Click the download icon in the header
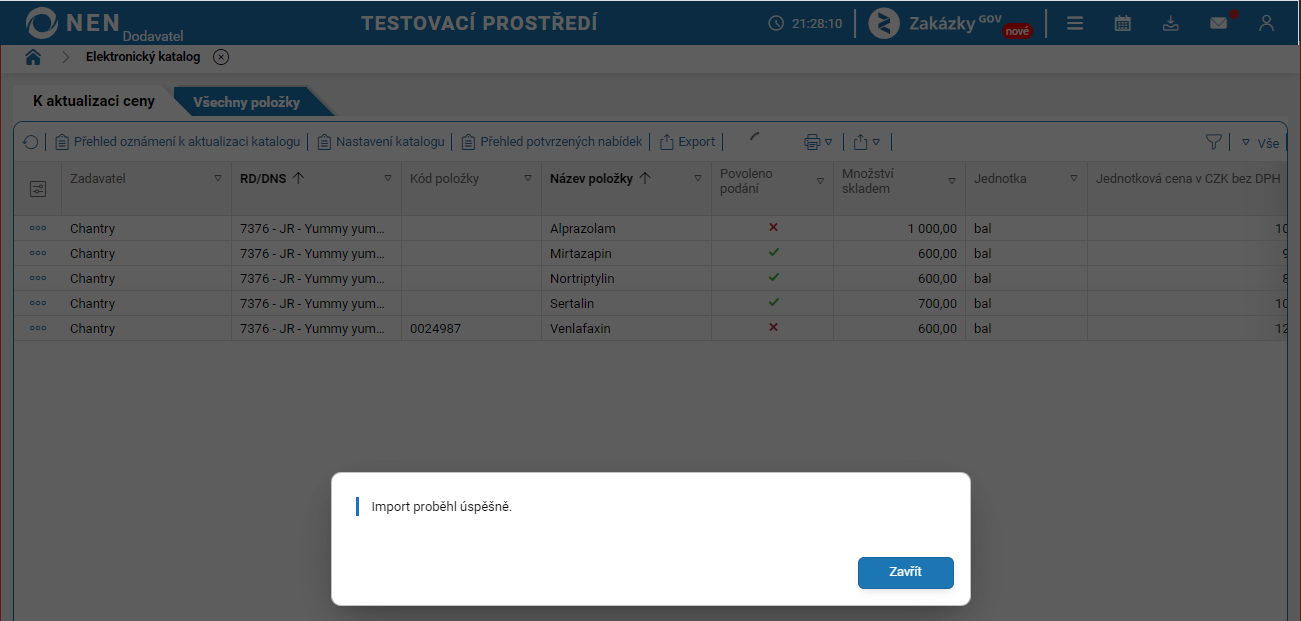 [1171, 23]
